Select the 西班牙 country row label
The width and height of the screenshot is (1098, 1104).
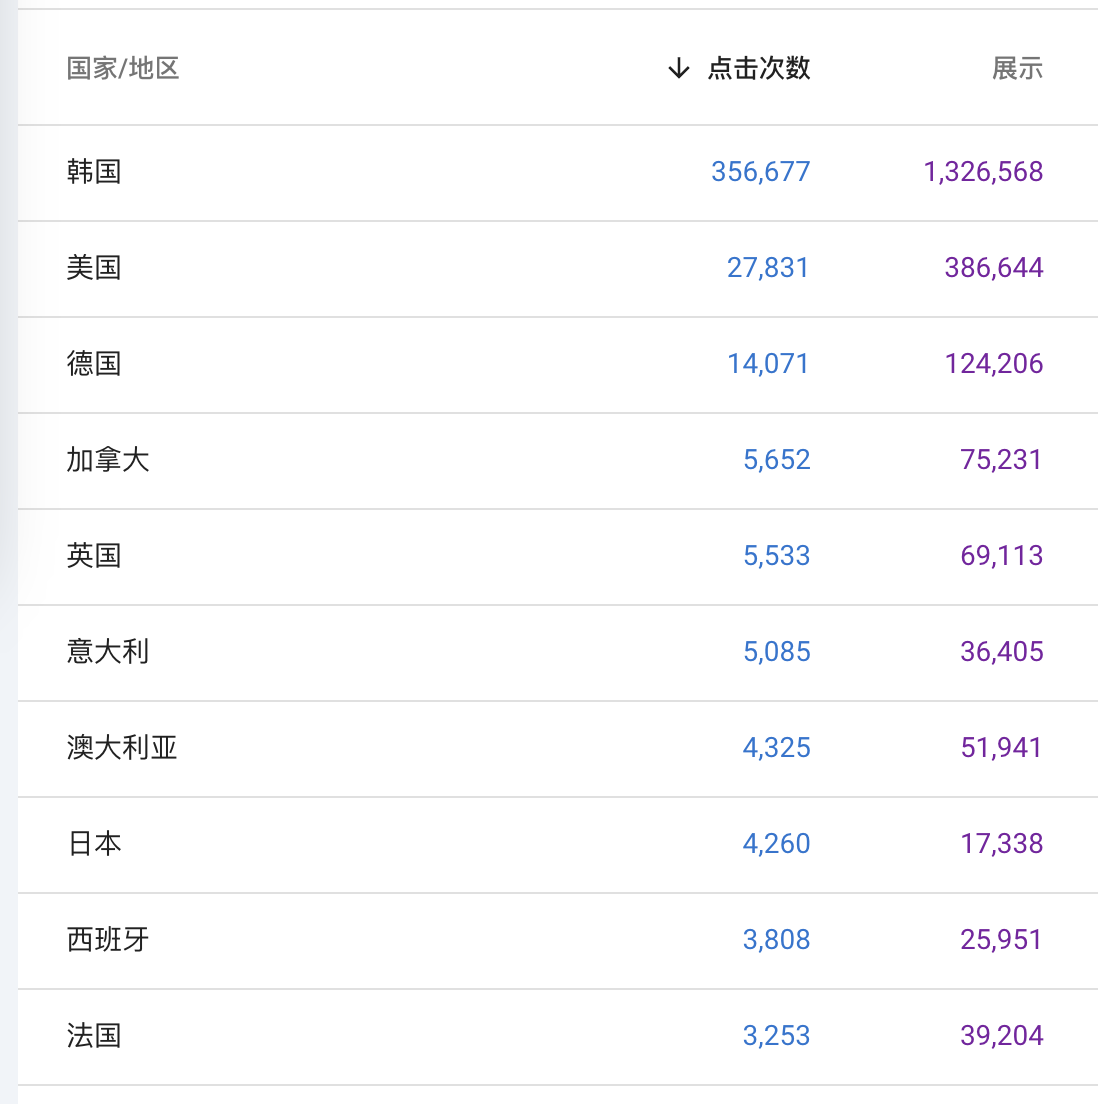pyautogui.click(x=108, y=940)
